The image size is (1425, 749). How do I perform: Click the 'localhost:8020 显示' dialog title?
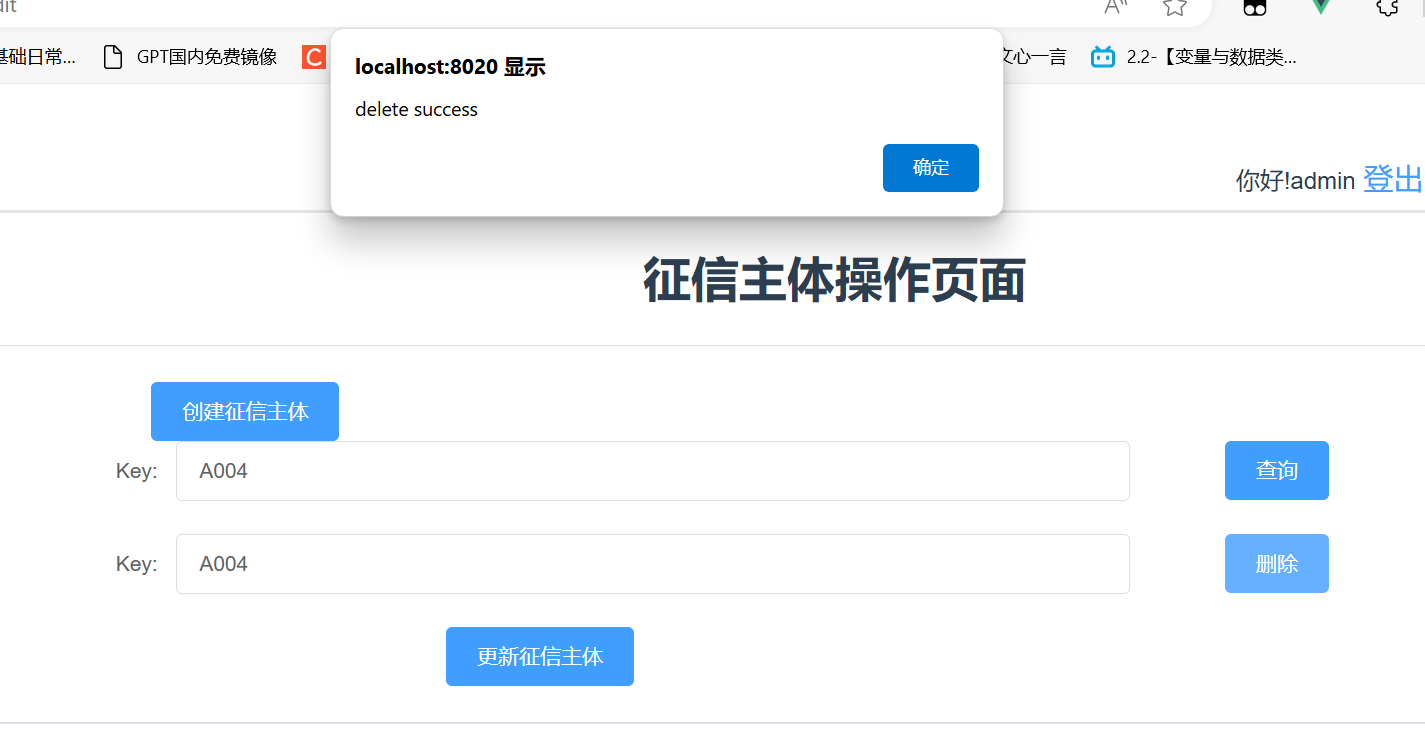click(450, 67)
